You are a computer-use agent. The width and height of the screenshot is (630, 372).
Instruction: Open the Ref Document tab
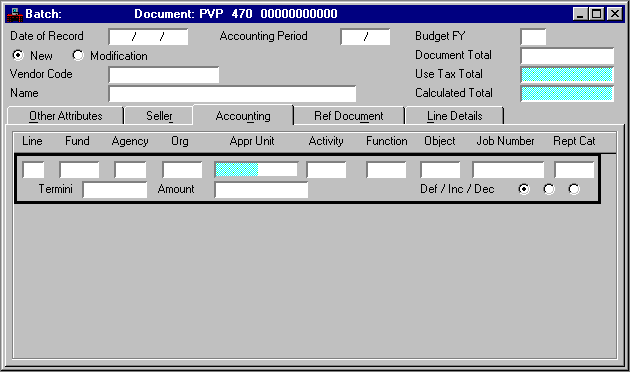[x=349, y=116]
